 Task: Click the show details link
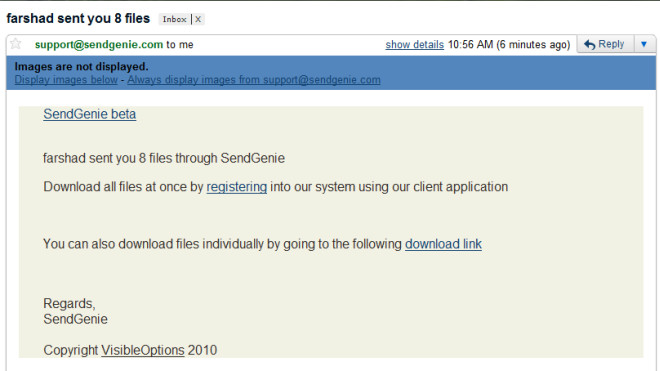click(415, 45)
